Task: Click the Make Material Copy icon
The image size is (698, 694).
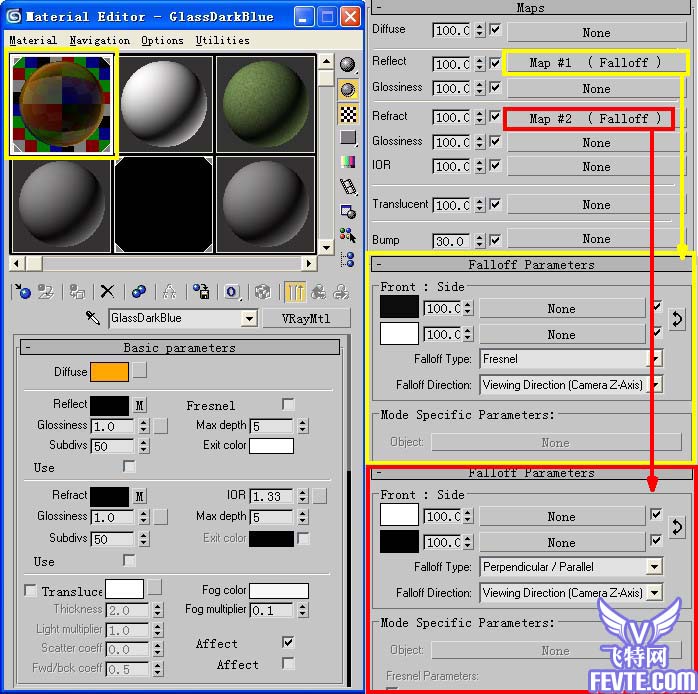Action: click(x=139, y=292)
